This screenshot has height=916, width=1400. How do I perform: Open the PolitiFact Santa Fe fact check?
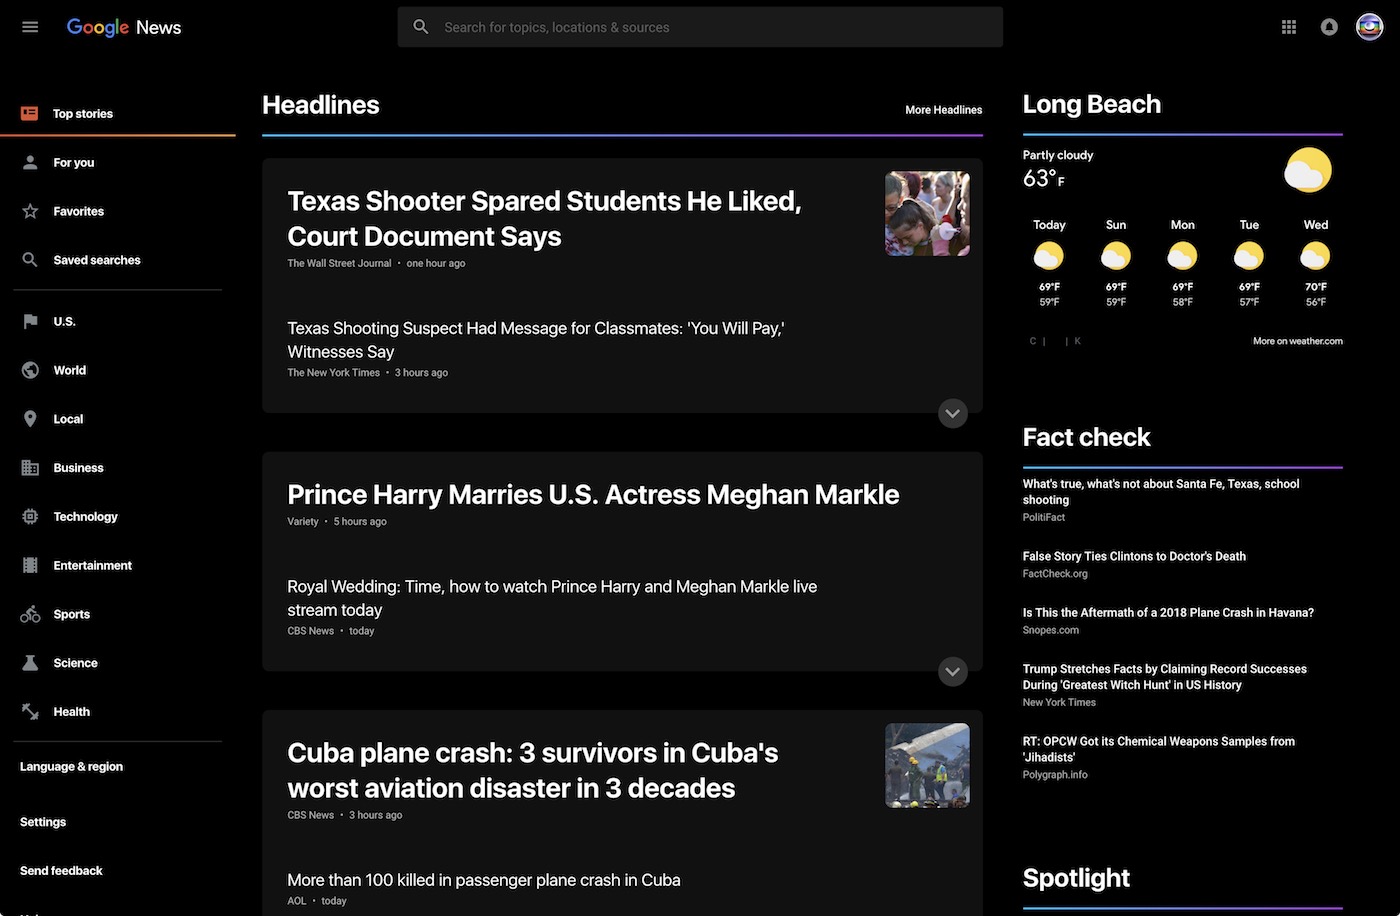(x=1160, y=491)
